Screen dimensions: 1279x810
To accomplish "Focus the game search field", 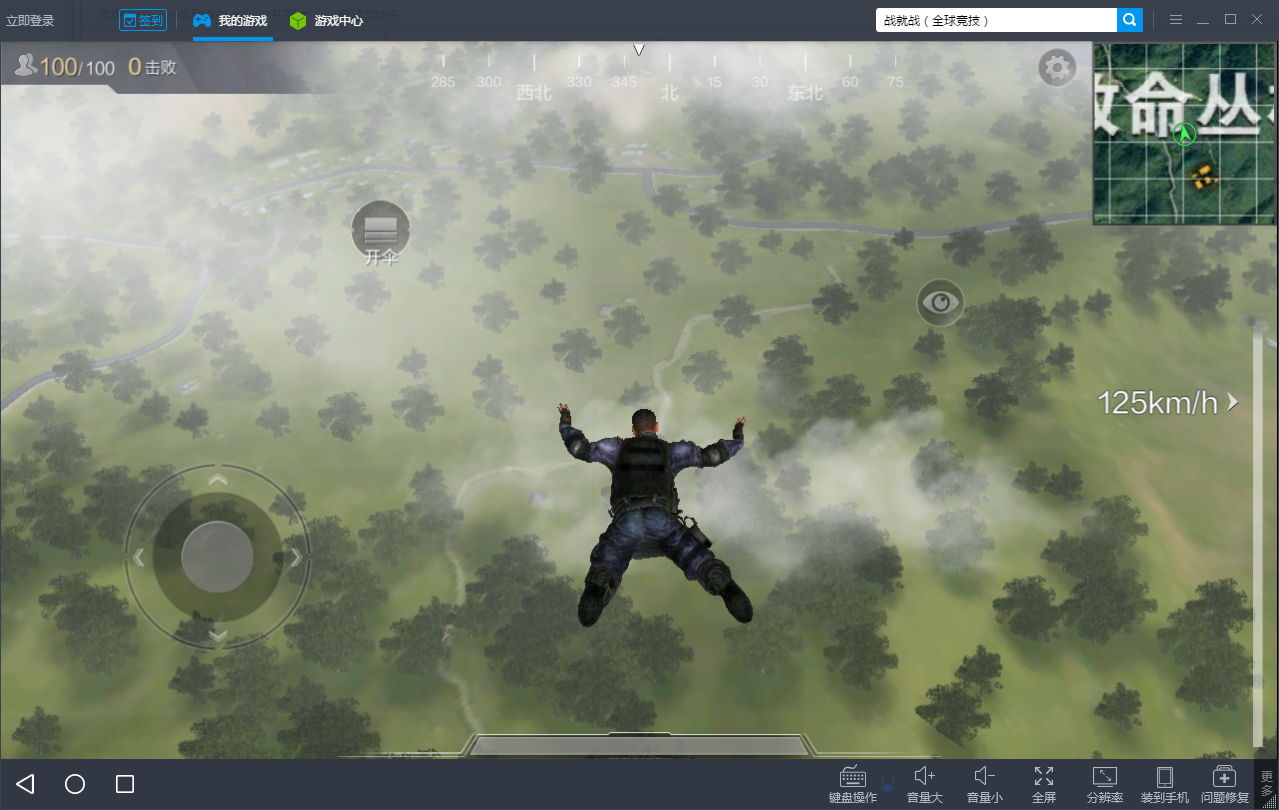I will pyautogui.click(x=996, y=20).
